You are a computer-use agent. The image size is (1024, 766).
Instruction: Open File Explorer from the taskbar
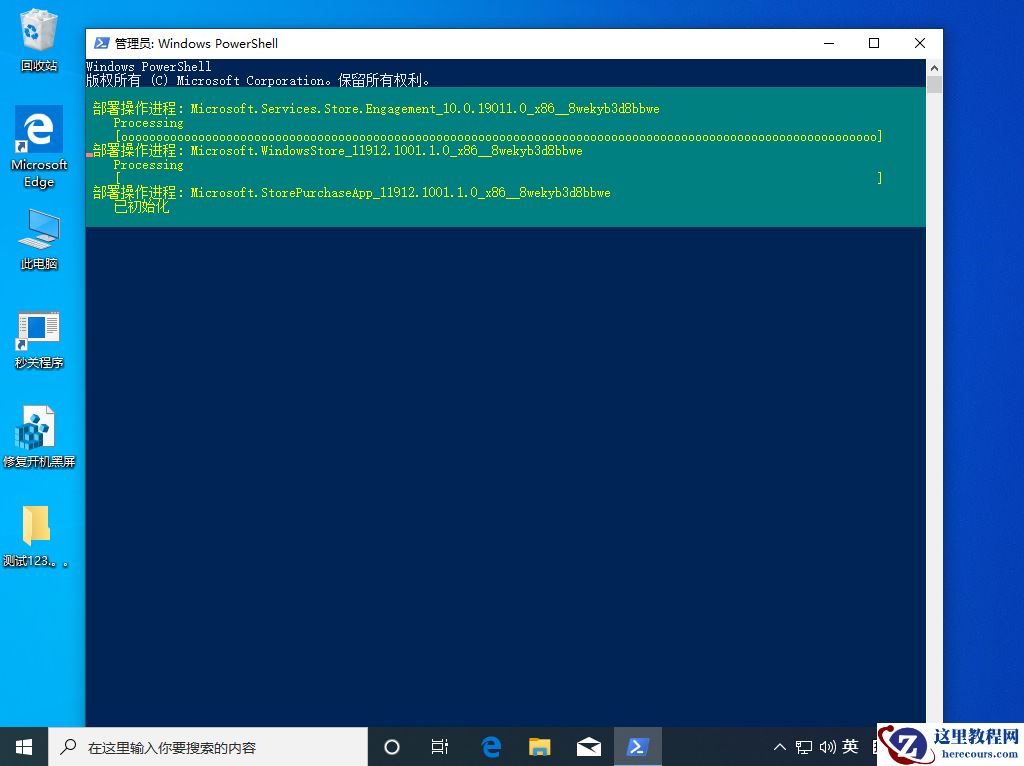click(x=539, y=746)
